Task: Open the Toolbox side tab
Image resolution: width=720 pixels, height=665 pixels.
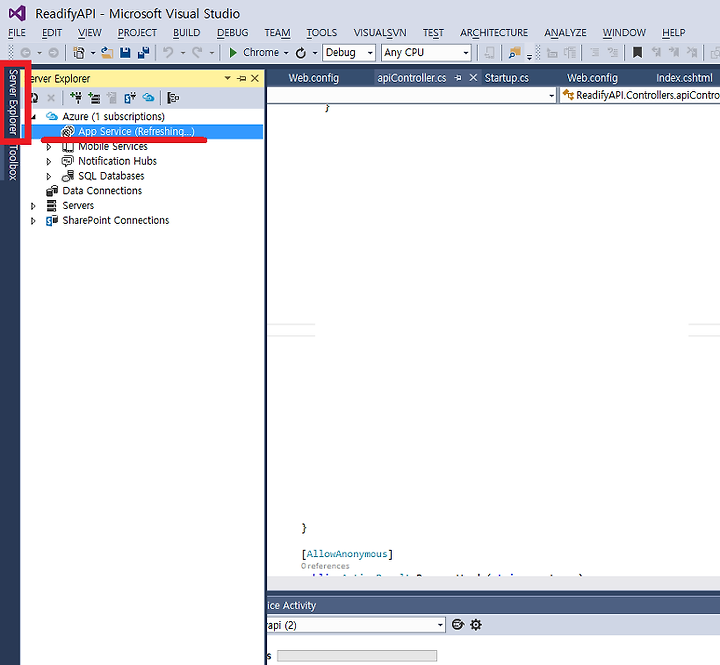Action: point(13,162)
